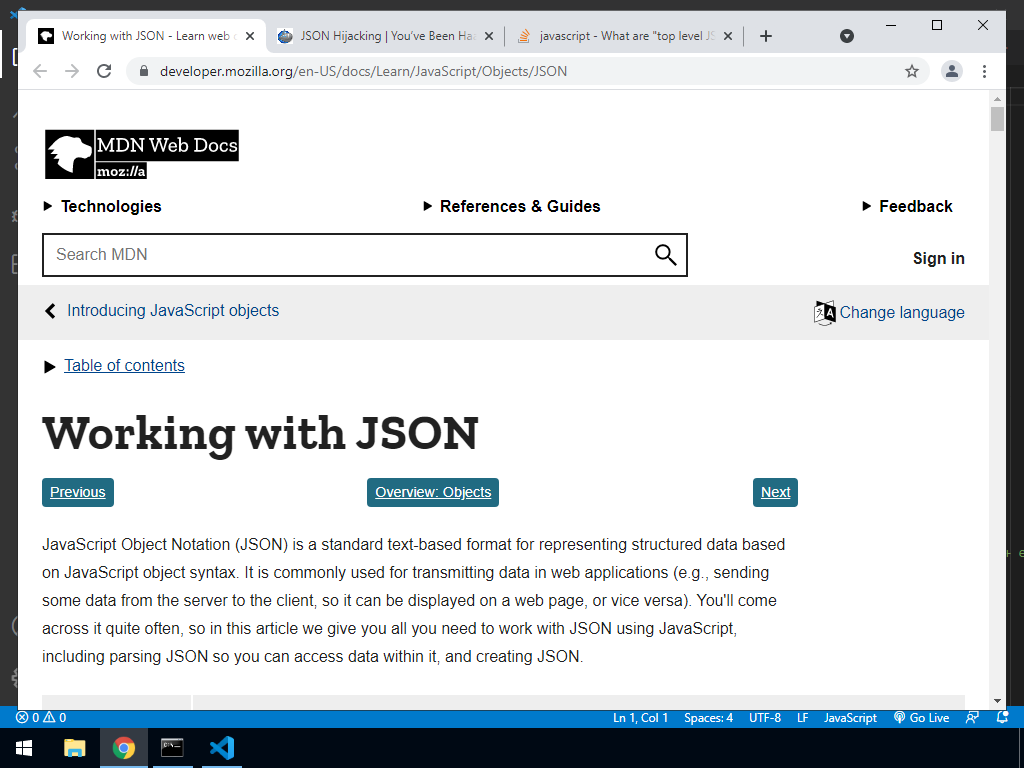Select the Working with JSON tab

point(146,36)
